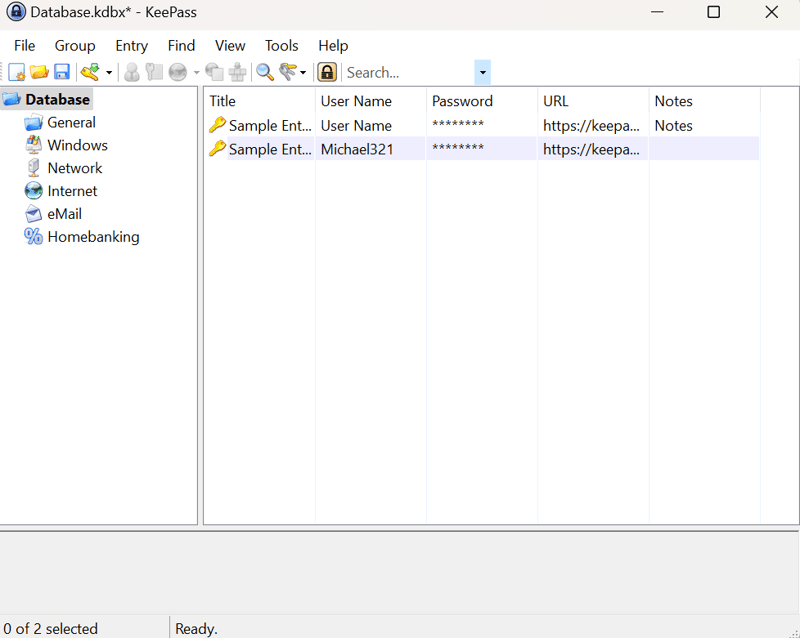Screen dimensions: 800x638
Task: Click the Show Entries keys icon
Action: point(288,72)
